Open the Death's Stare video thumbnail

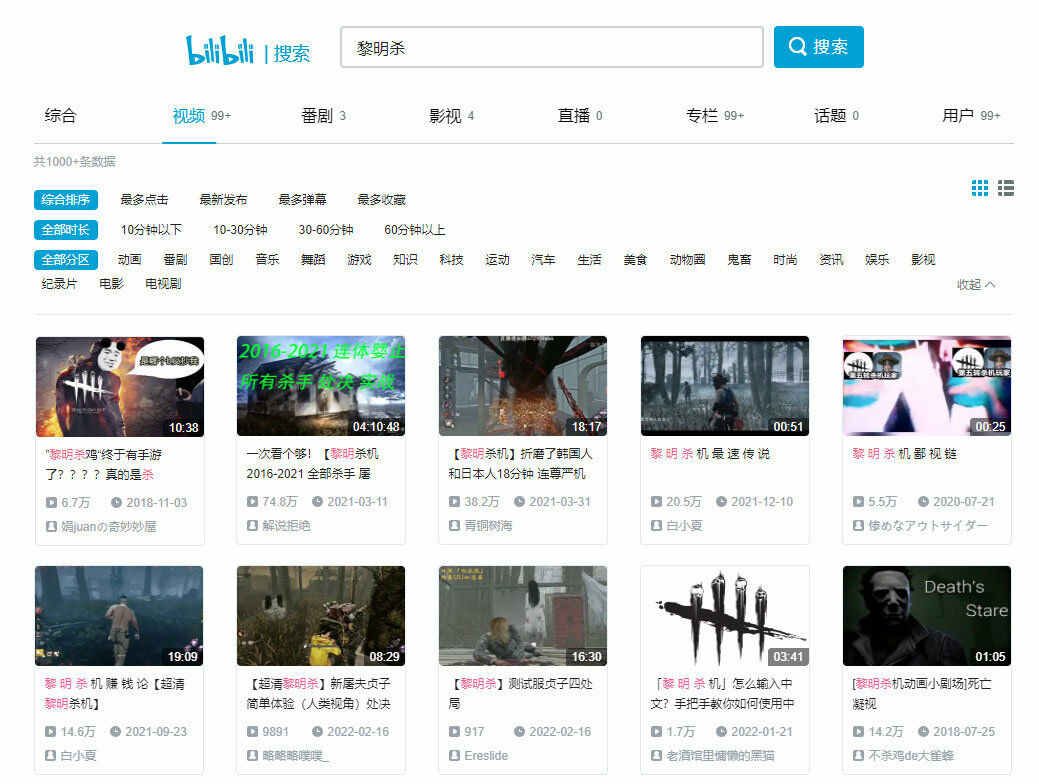926,616
